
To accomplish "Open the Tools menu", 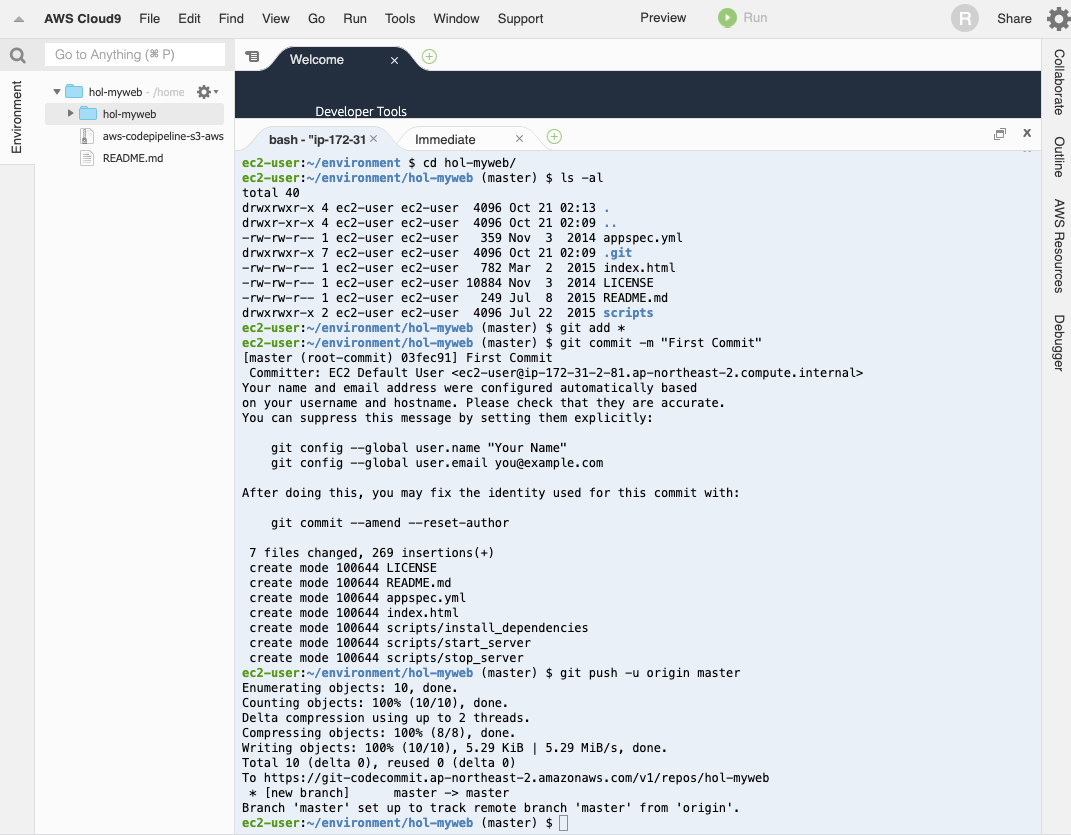I will (400, 18).
